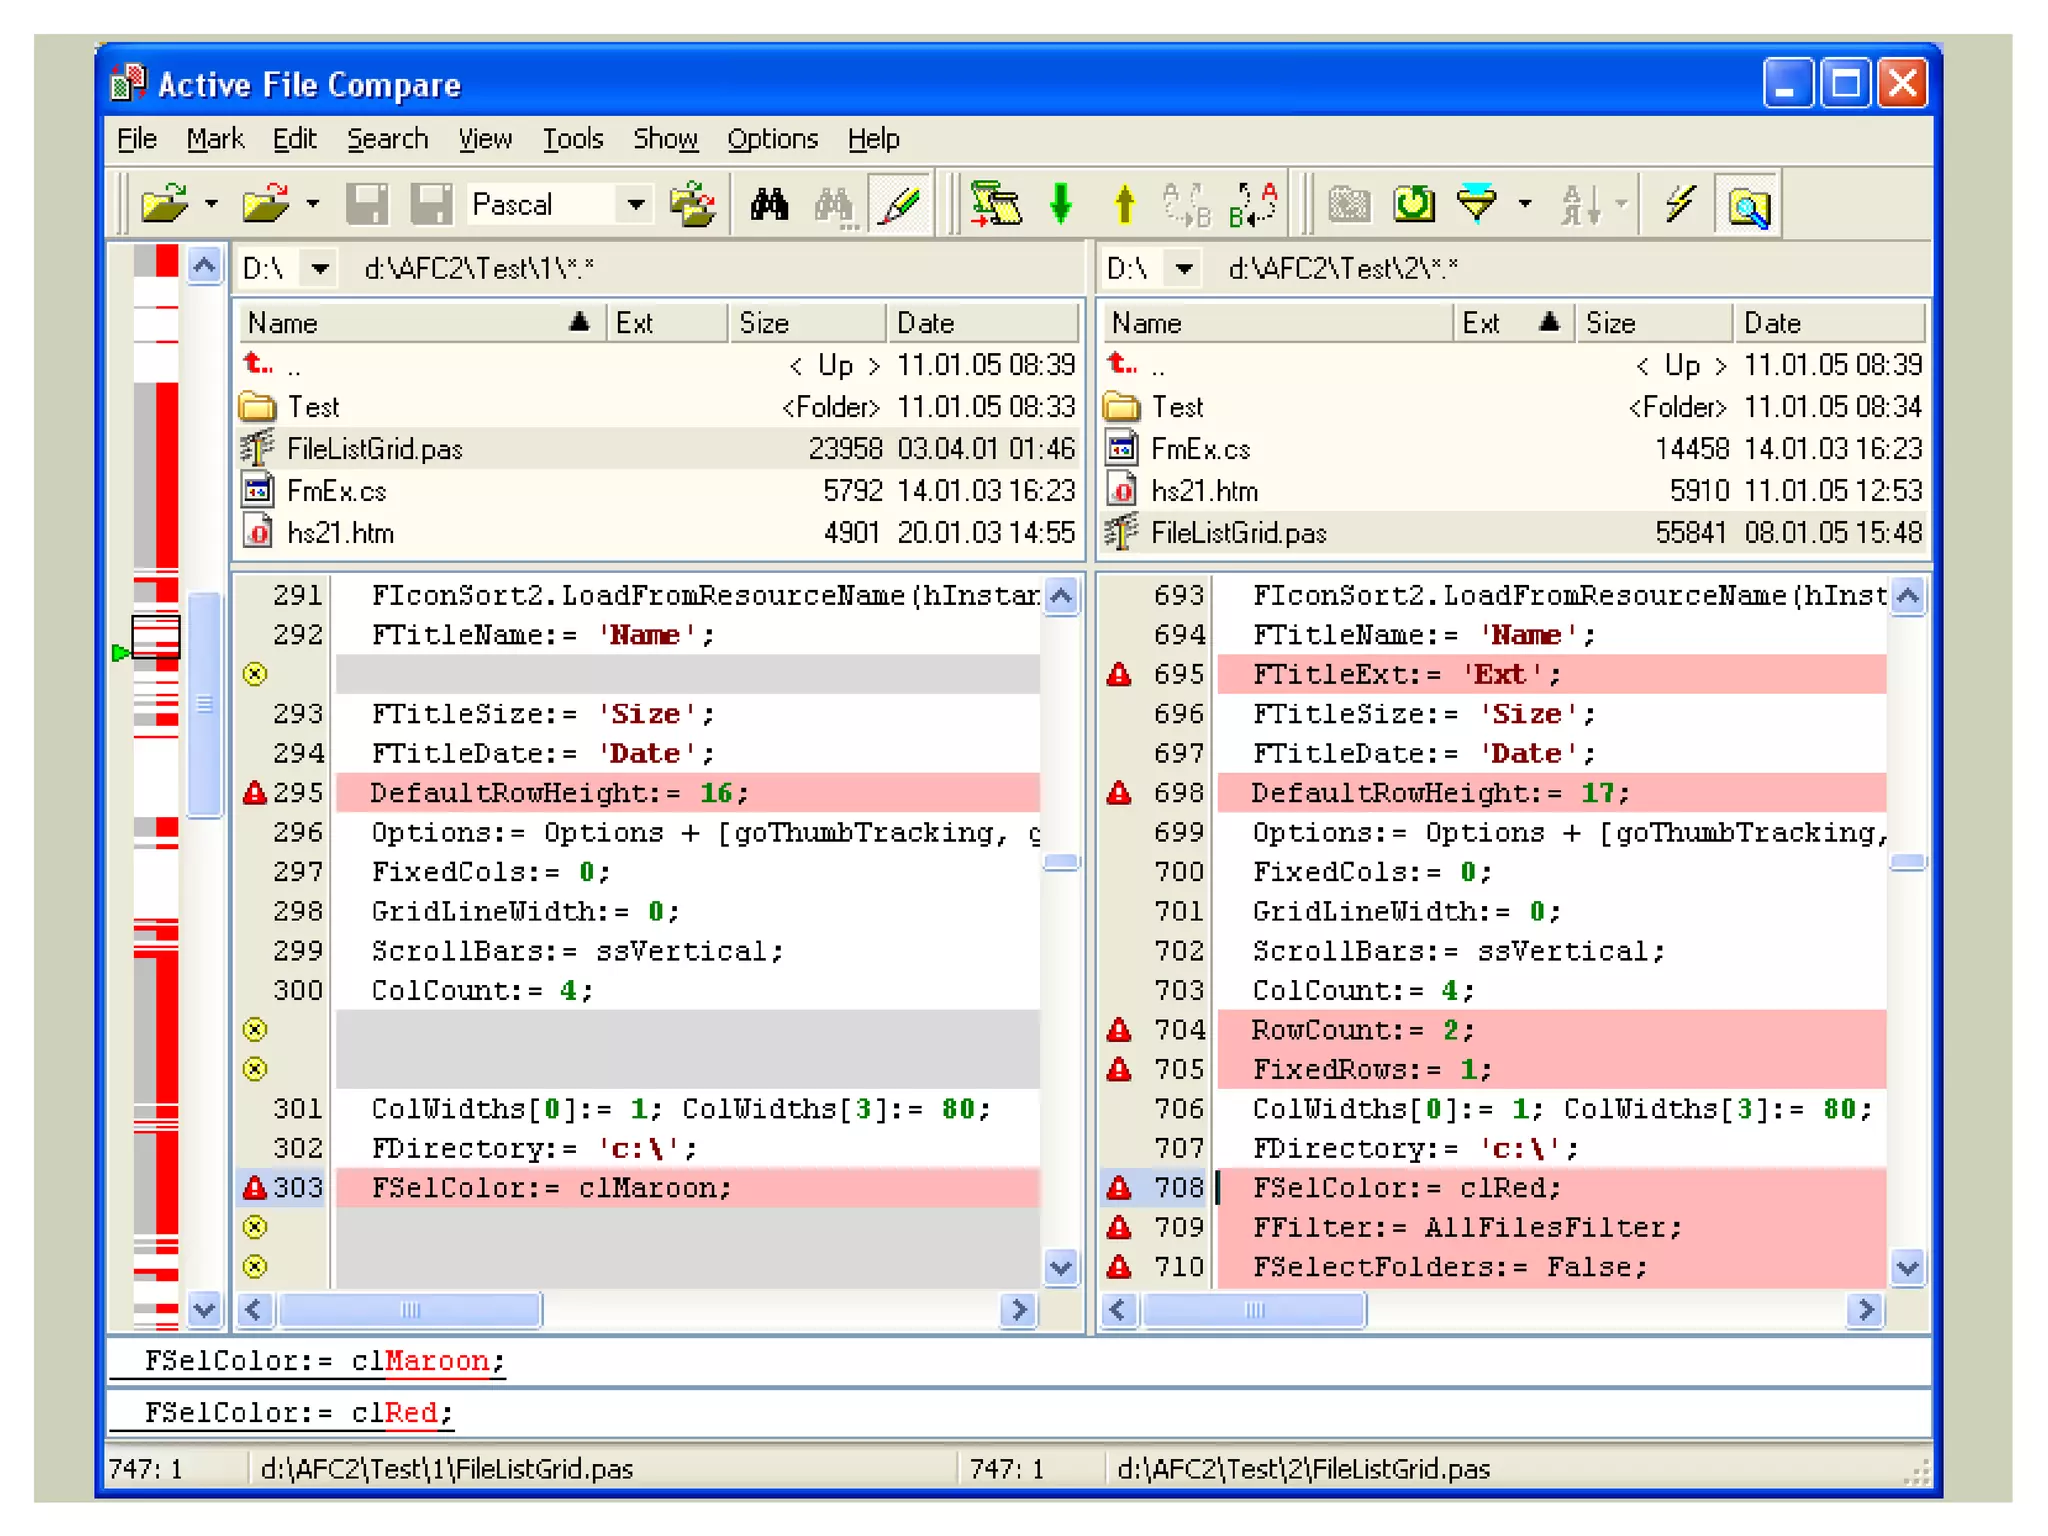Open the Pascal syntax dropdown

[x=635, y=205]
